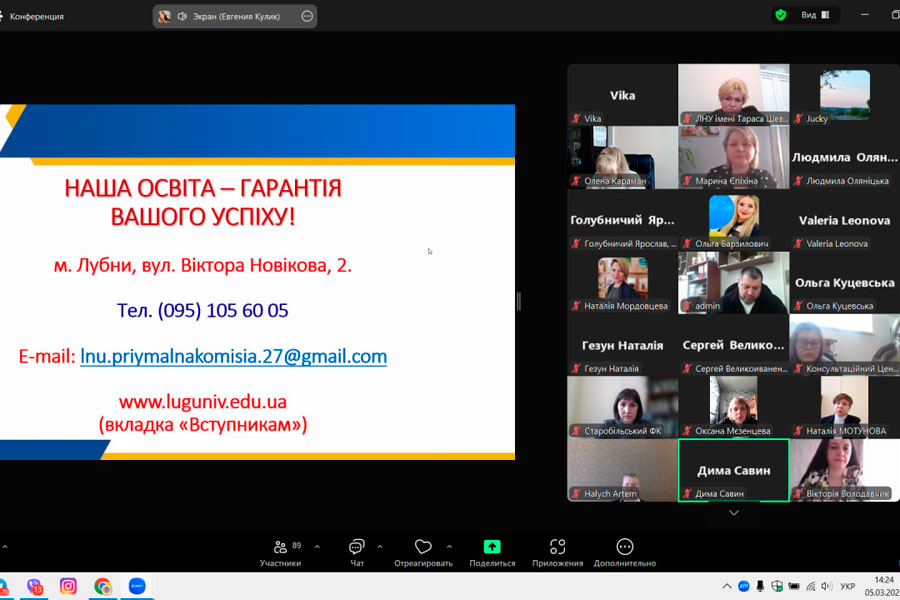Select Valeria Leonova participant tile
Viewport: 900px width, 600px height.
coord(844,220)
